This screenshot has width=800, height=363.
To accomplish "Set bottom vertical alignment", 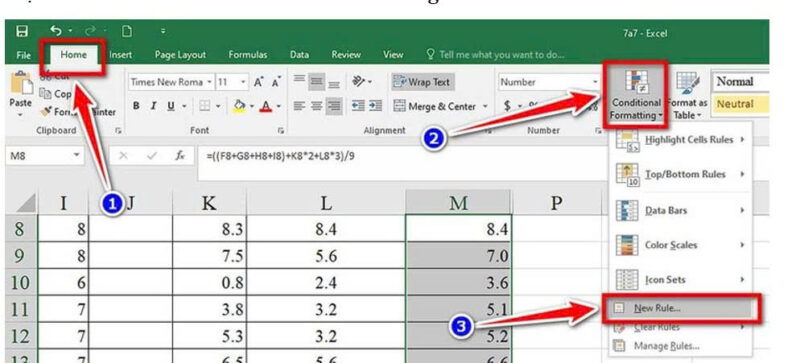I will click(x=334, y=84).
